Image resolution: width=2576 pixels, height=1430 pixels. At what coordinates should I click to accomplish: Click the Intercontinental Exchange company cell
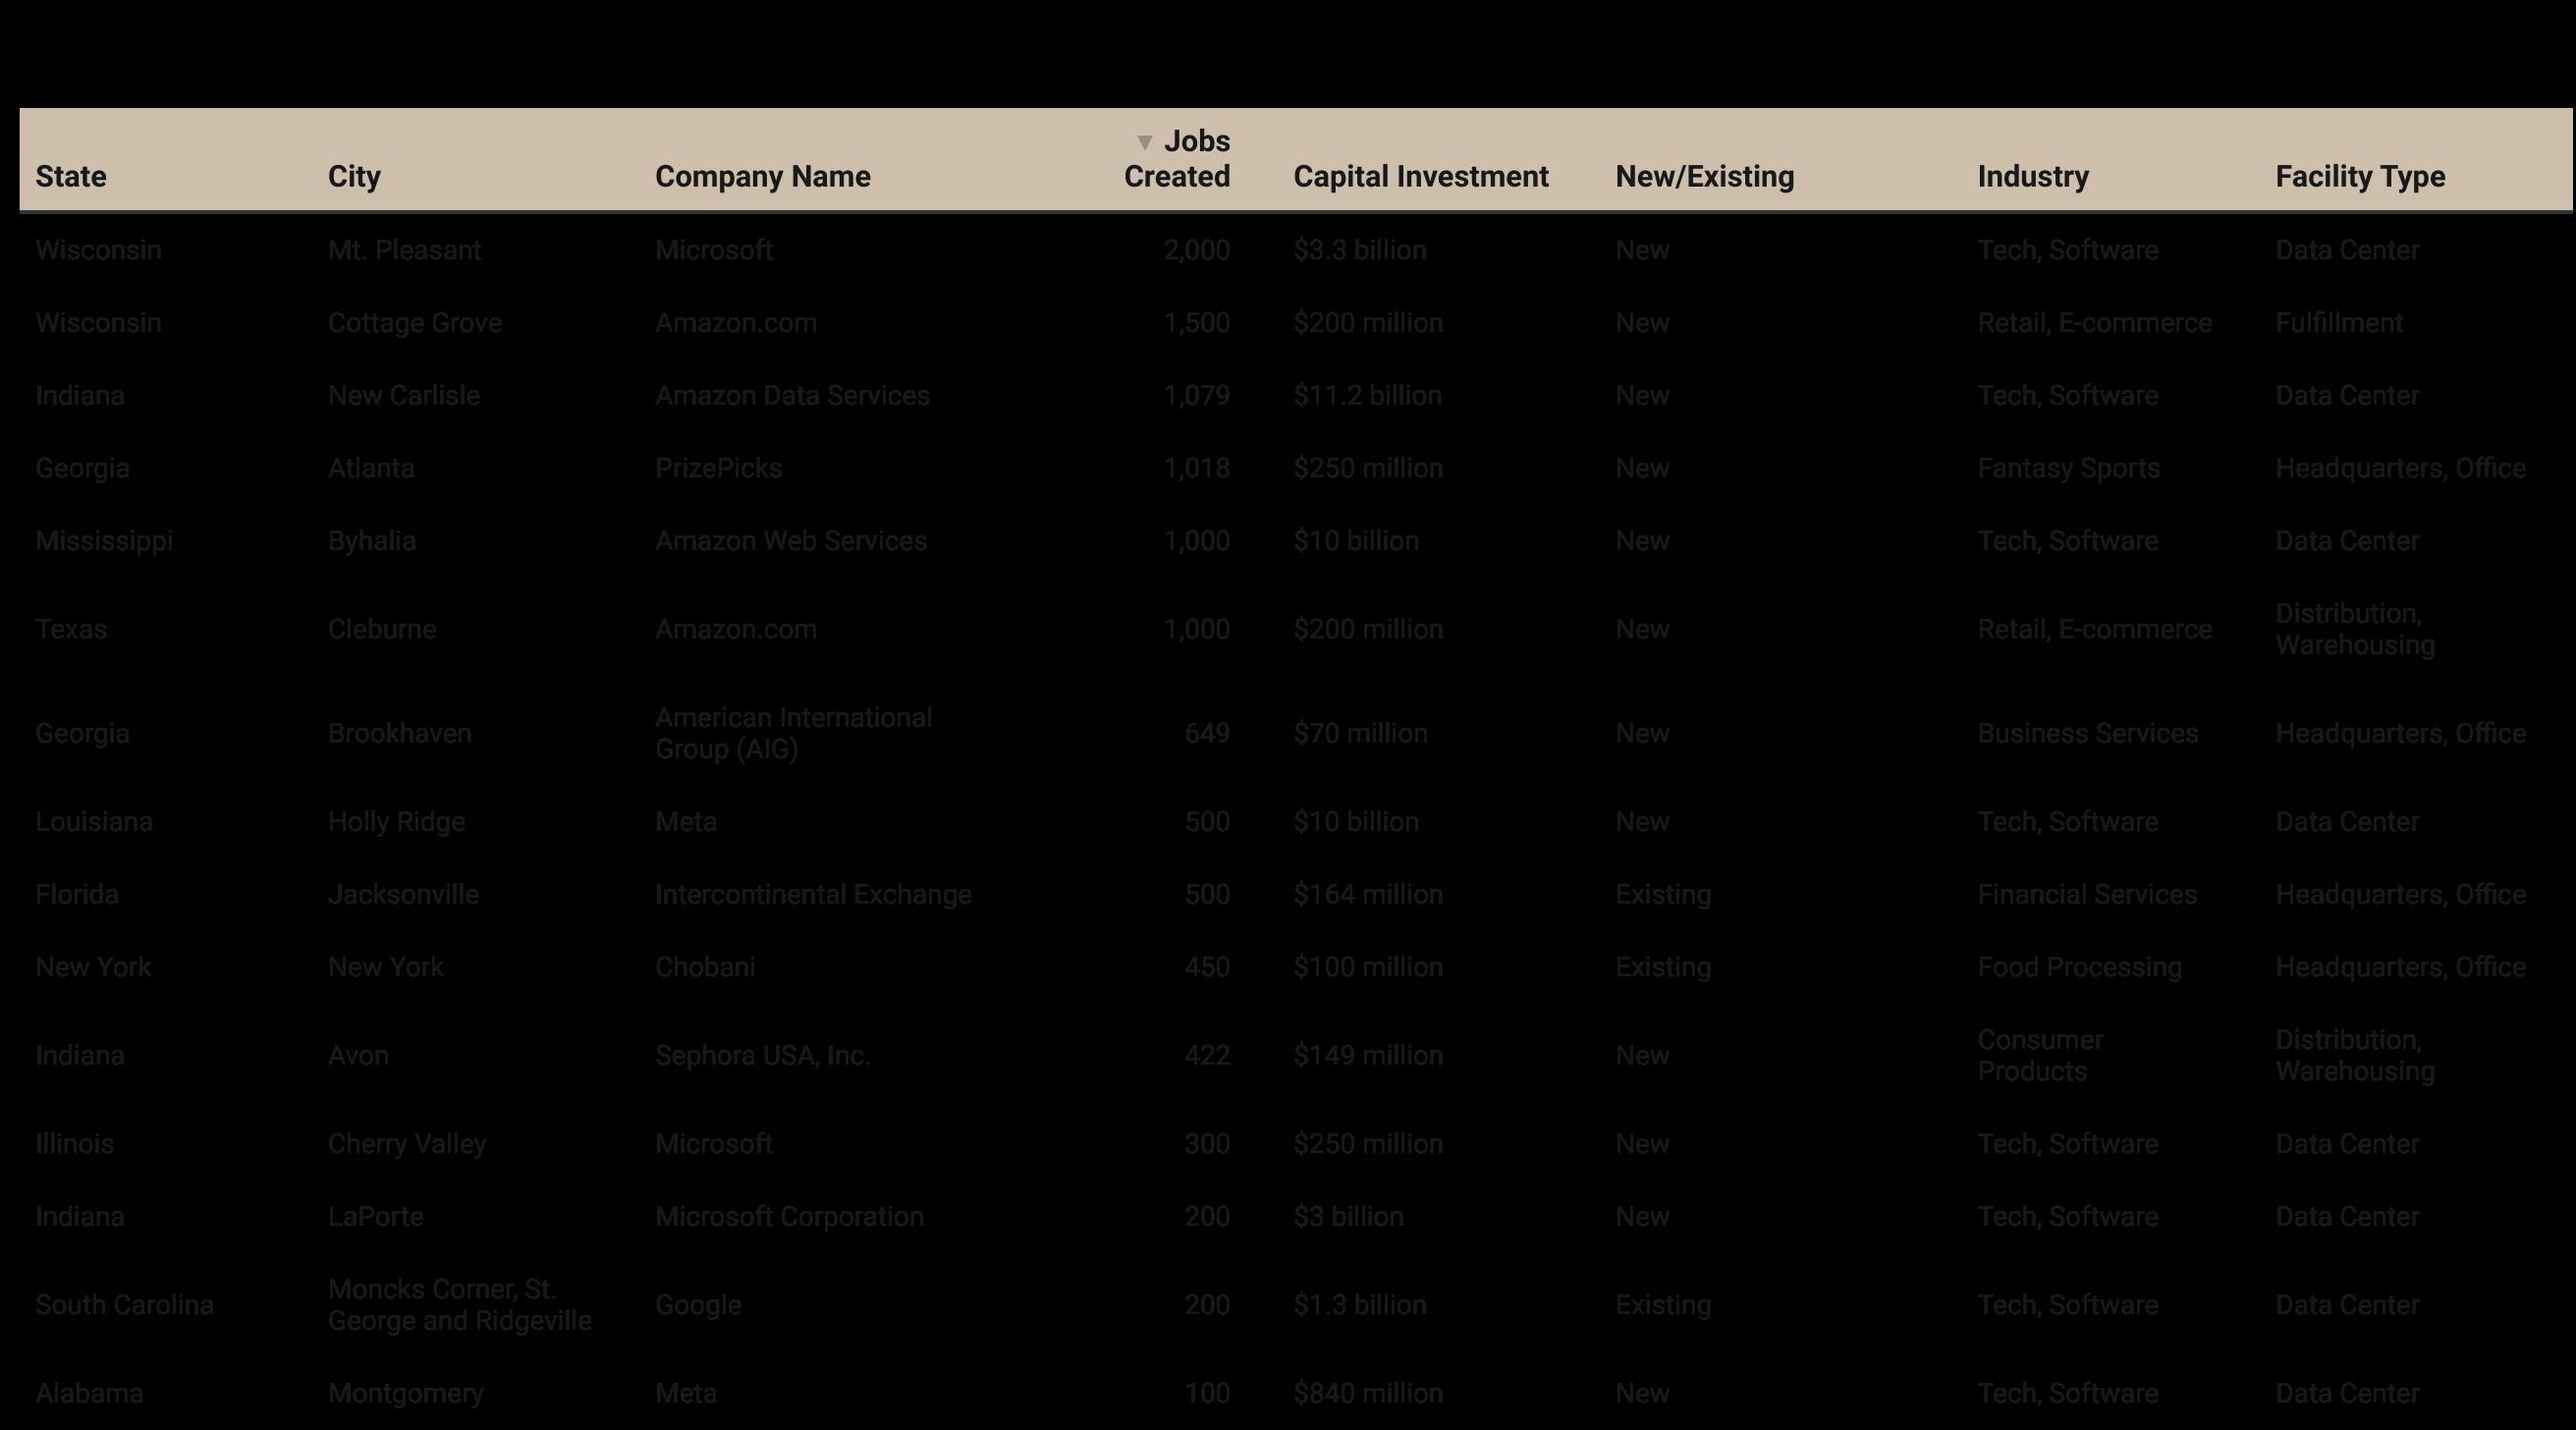point(812,894)
